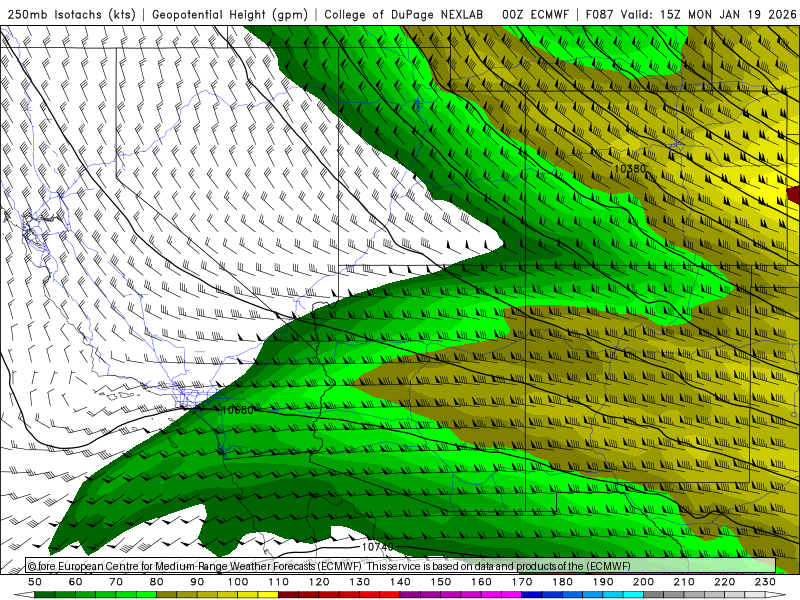Click the 230 value on the color scale

[765, 582]
